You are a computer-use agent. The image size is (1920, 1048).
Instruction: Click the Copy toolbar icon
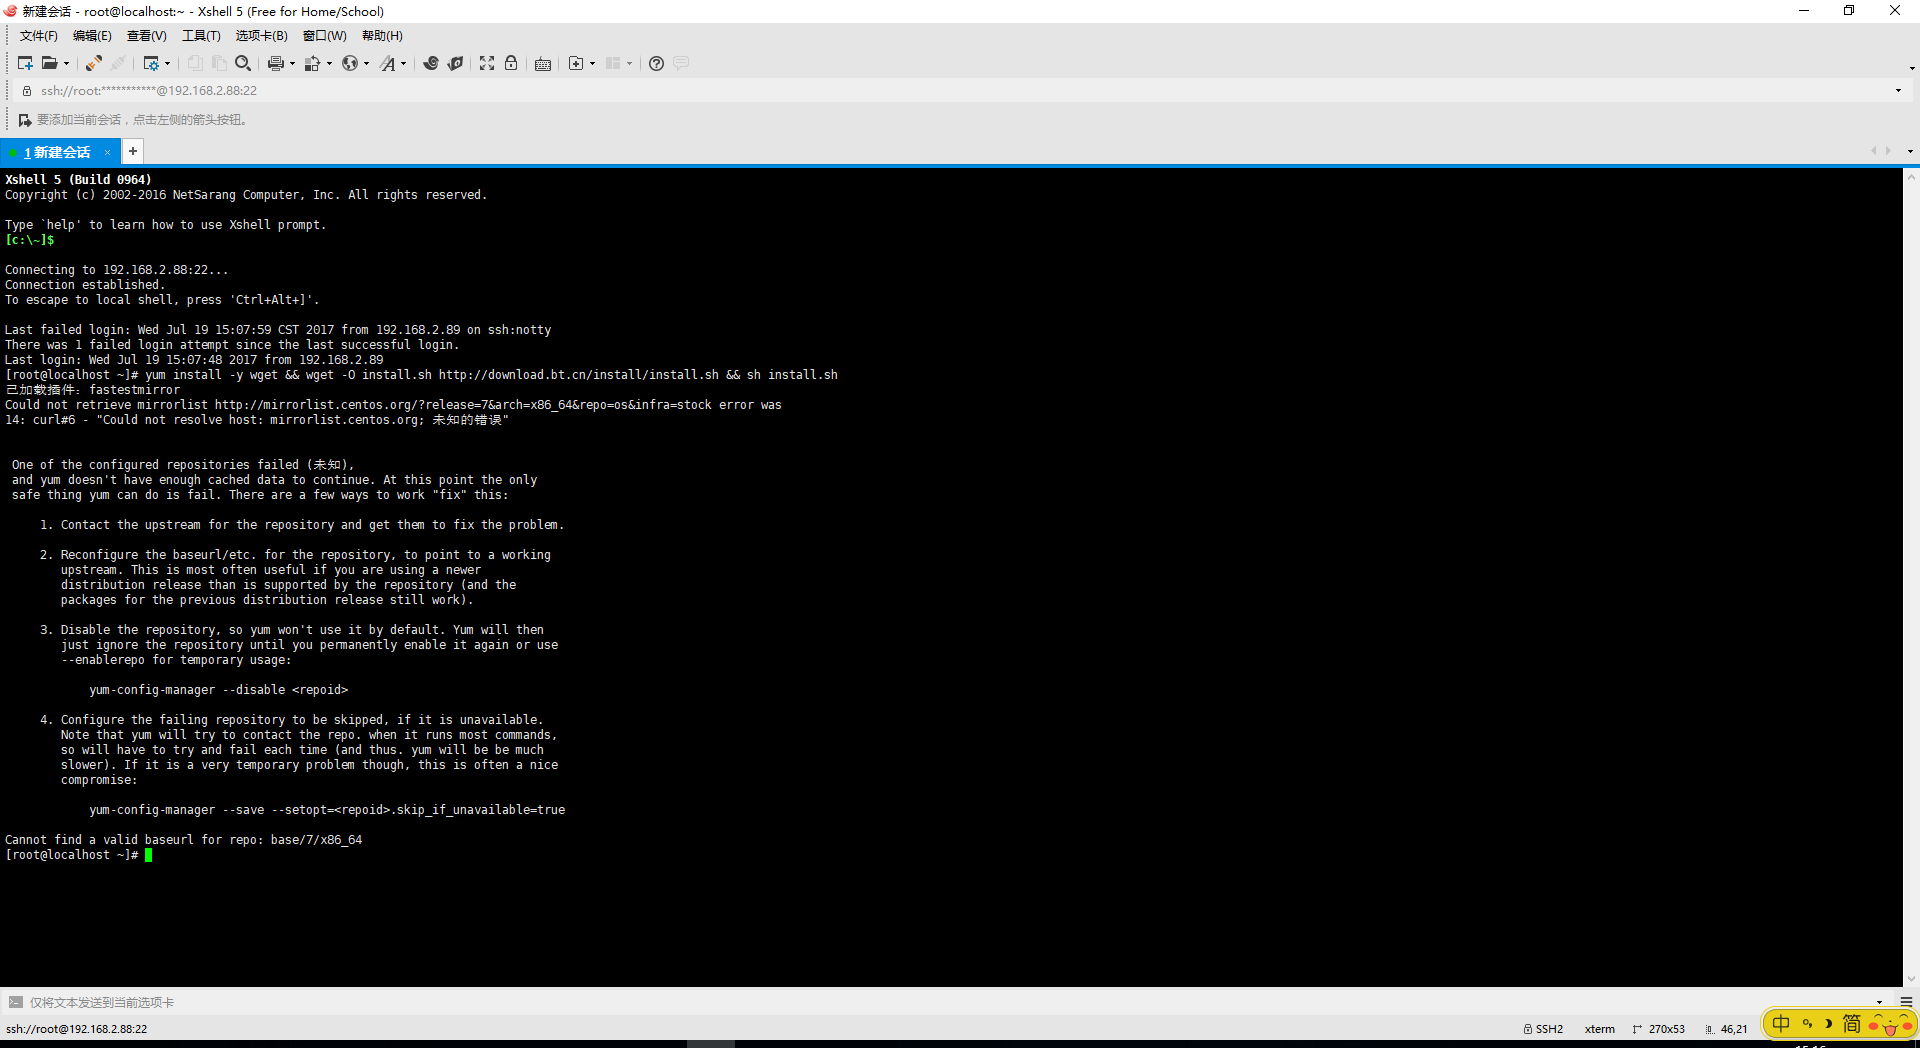point(195,63)
